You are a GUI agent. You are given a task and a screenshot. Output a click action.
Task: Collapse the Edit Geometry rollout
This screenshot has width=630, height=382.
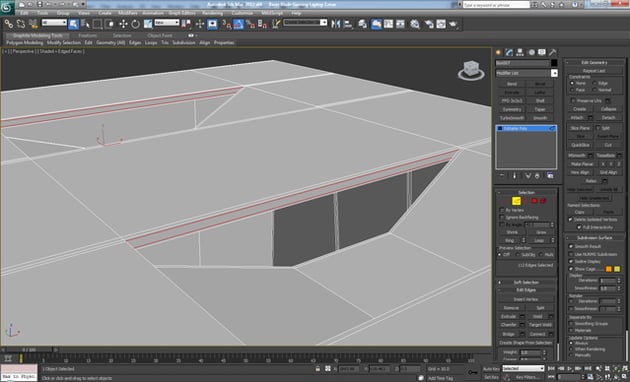594,62
